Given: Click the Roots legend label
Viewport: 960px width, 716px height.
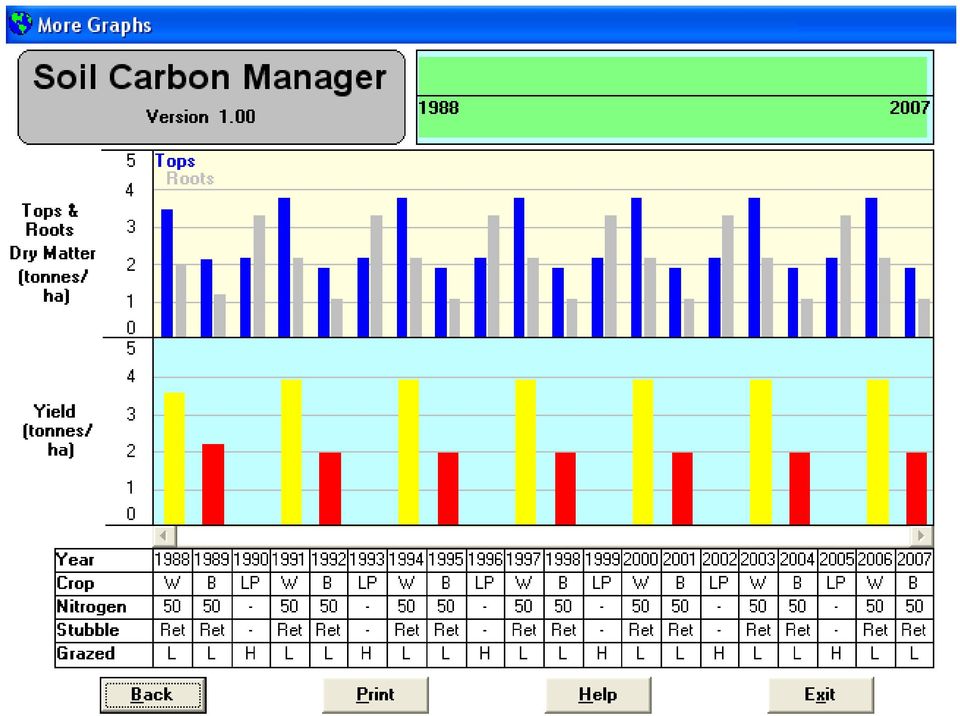Looking at the screenshot, I should coord(190,179).
